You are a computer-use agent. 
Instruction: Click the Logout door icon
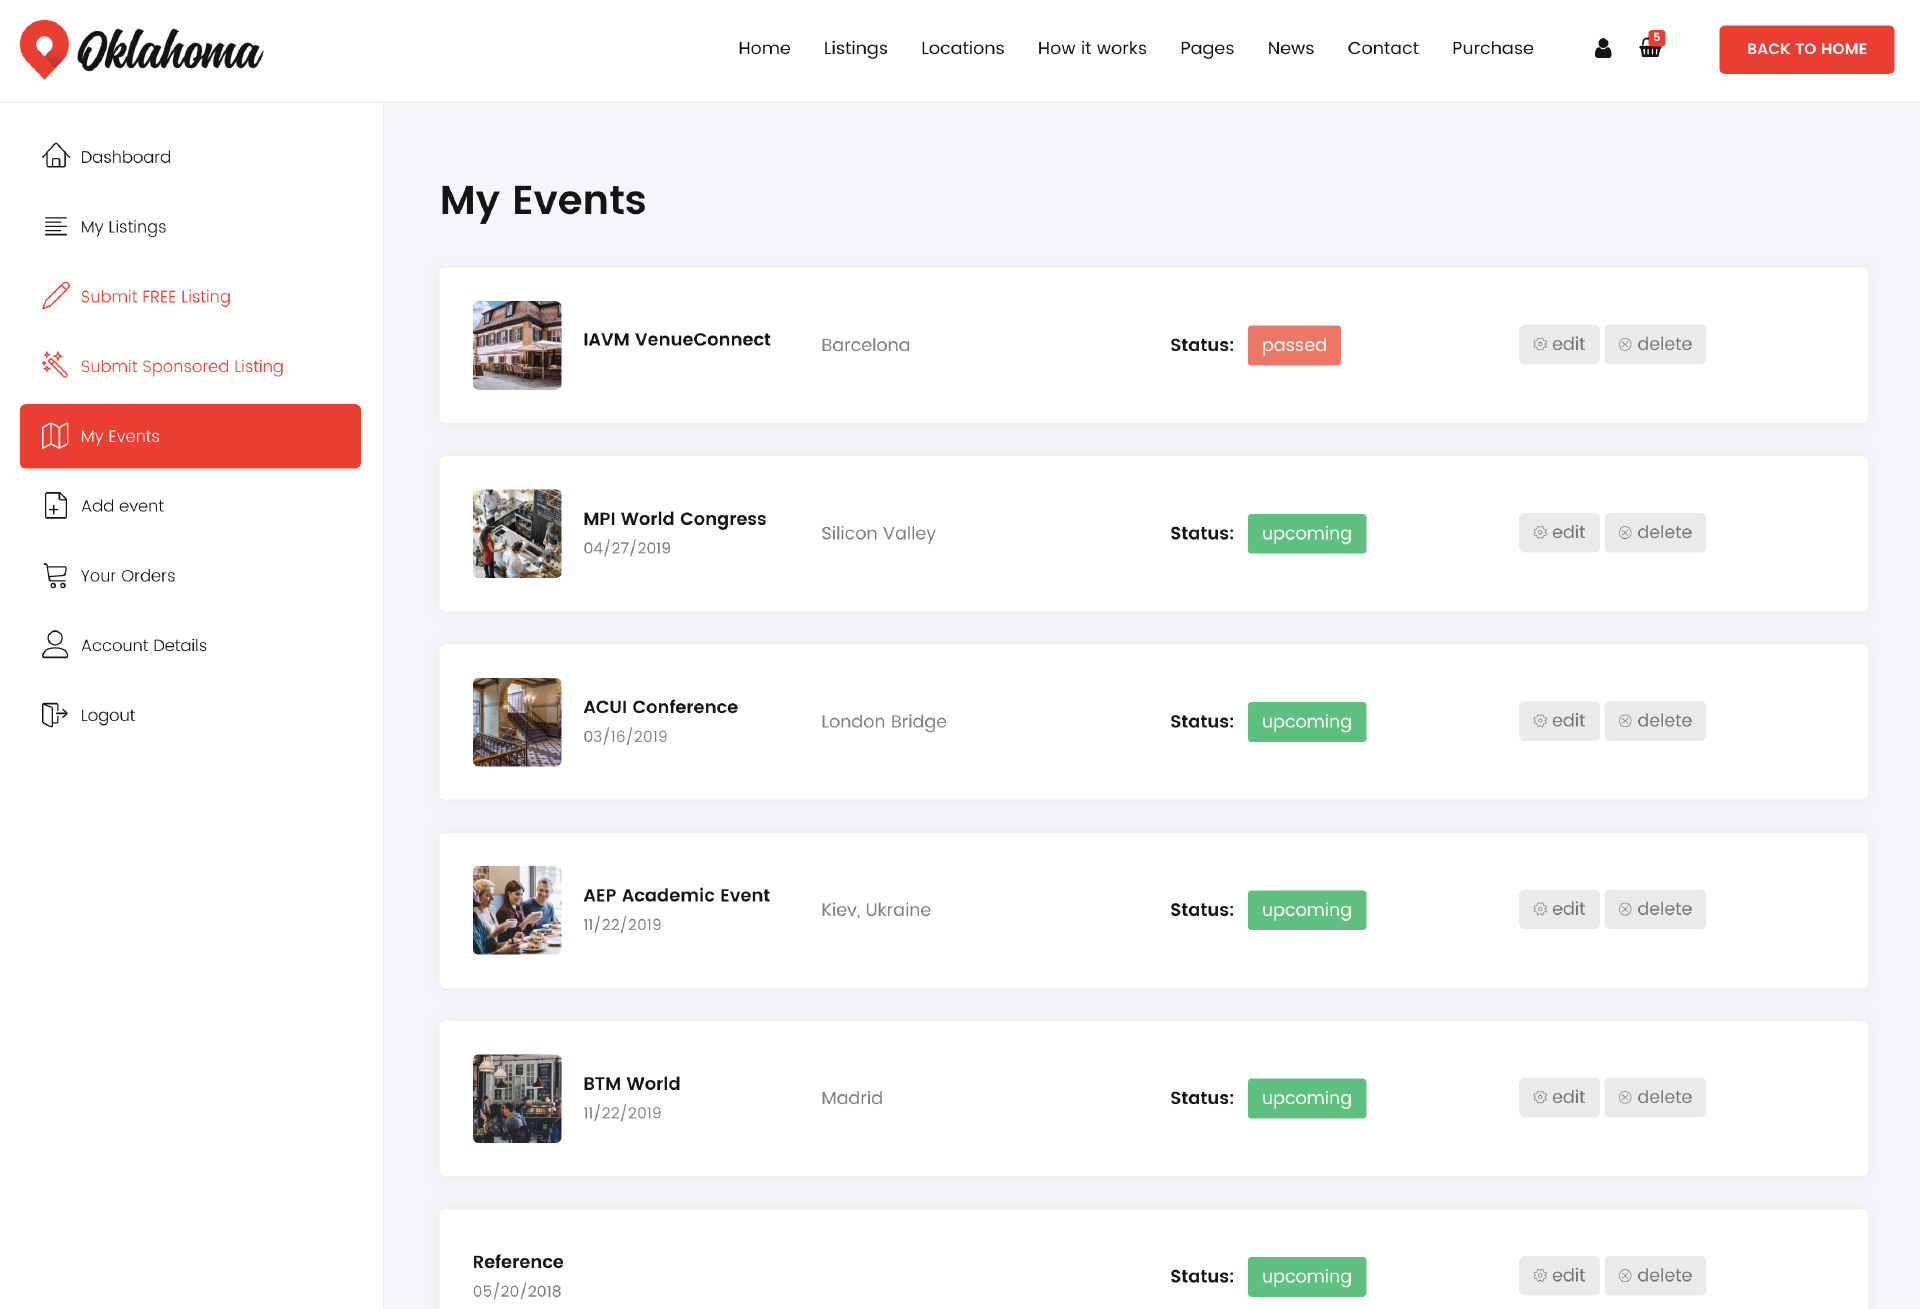point(55,715)
